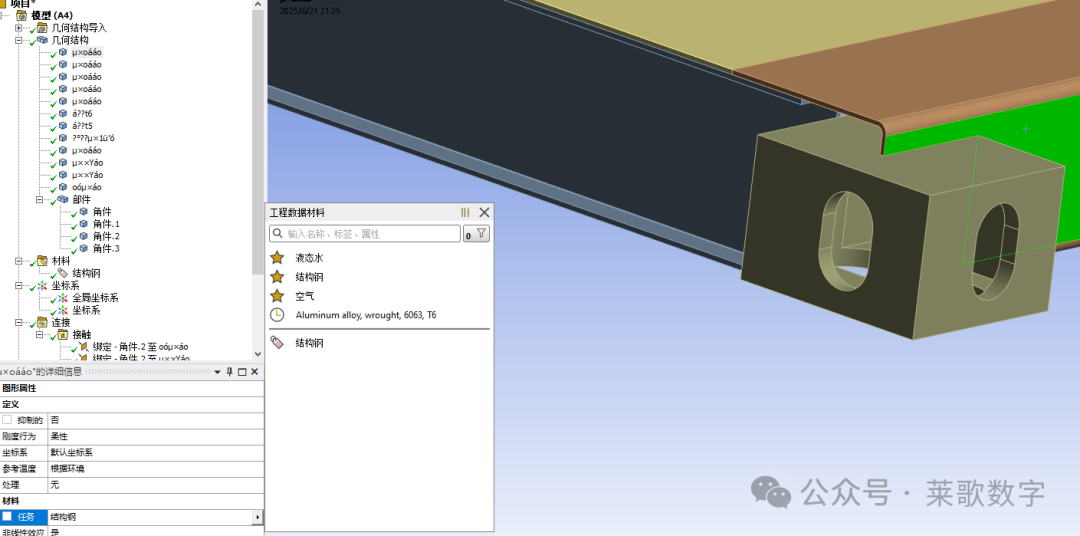This screenshot has width=1080, height=536.
Task: Click the filter funnel icon in material search
Action: click(481, 234)
